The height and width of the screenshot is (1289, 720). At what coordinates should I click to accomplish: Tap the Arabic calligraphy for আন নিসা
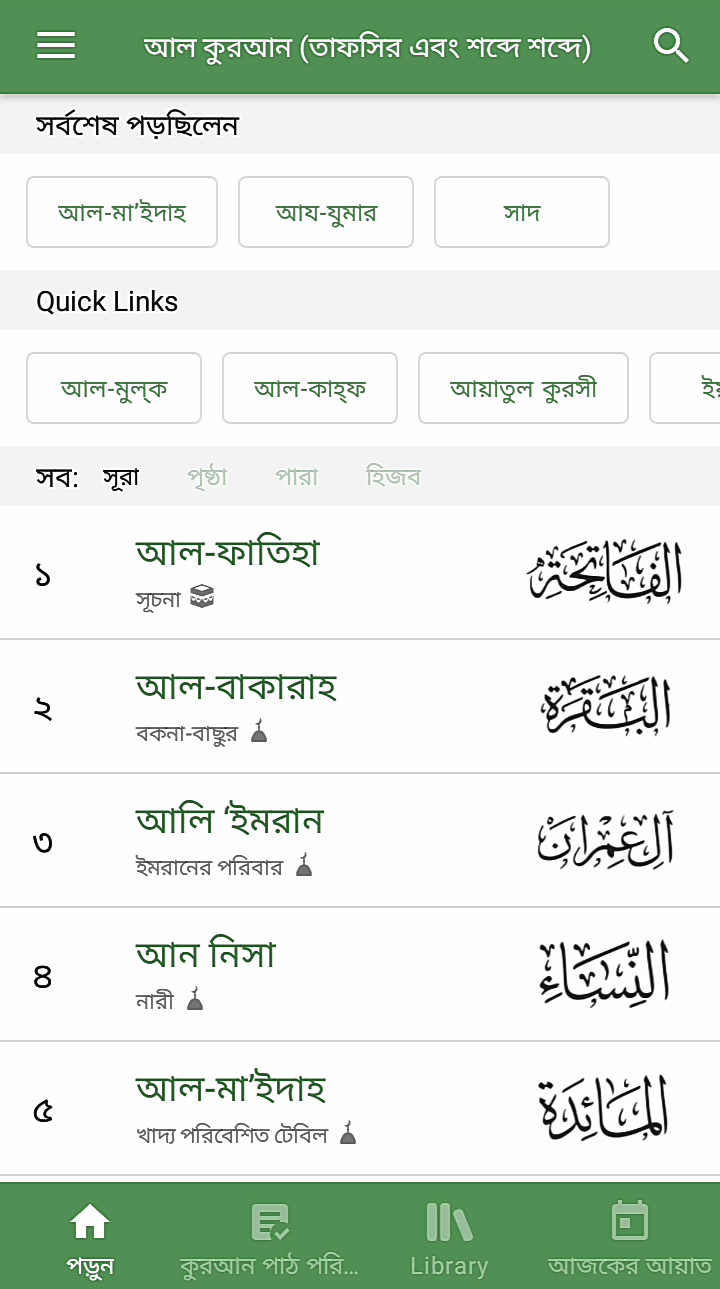point(604,975)
